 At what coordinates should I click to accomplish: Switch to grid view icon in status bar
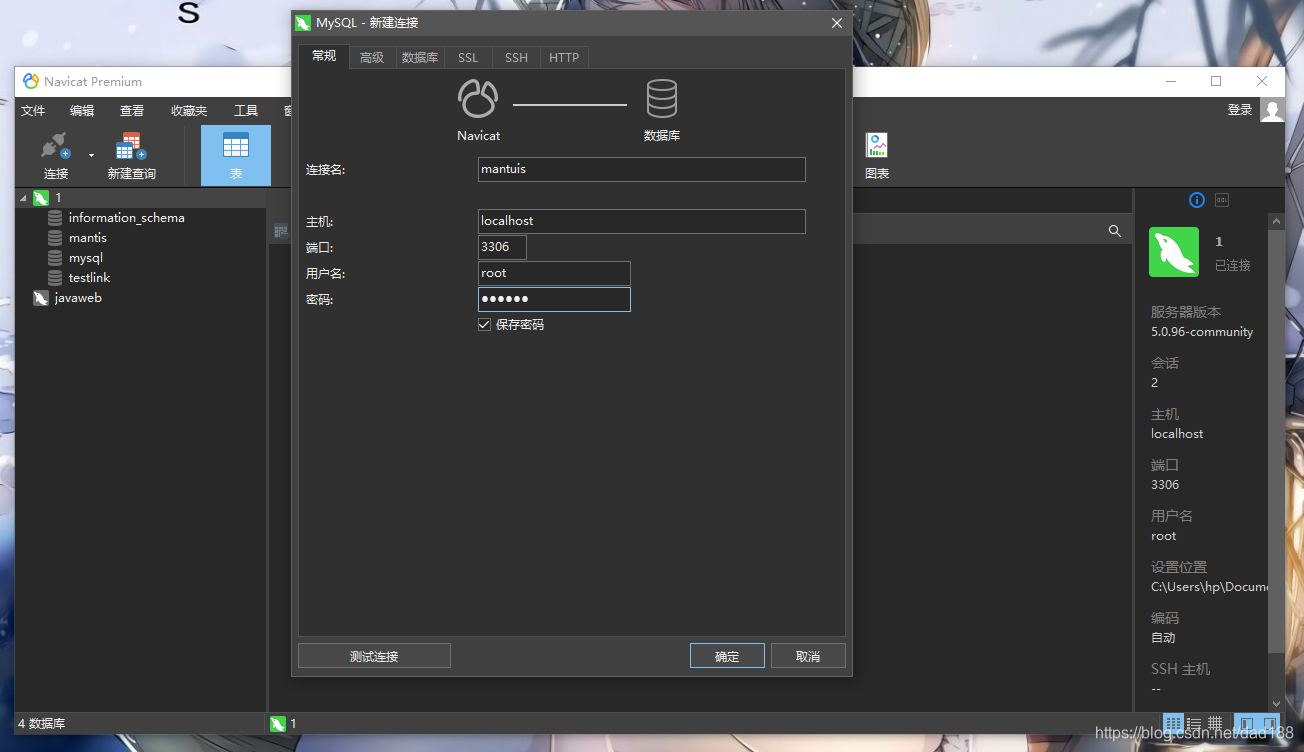(x=1174, y=722)
